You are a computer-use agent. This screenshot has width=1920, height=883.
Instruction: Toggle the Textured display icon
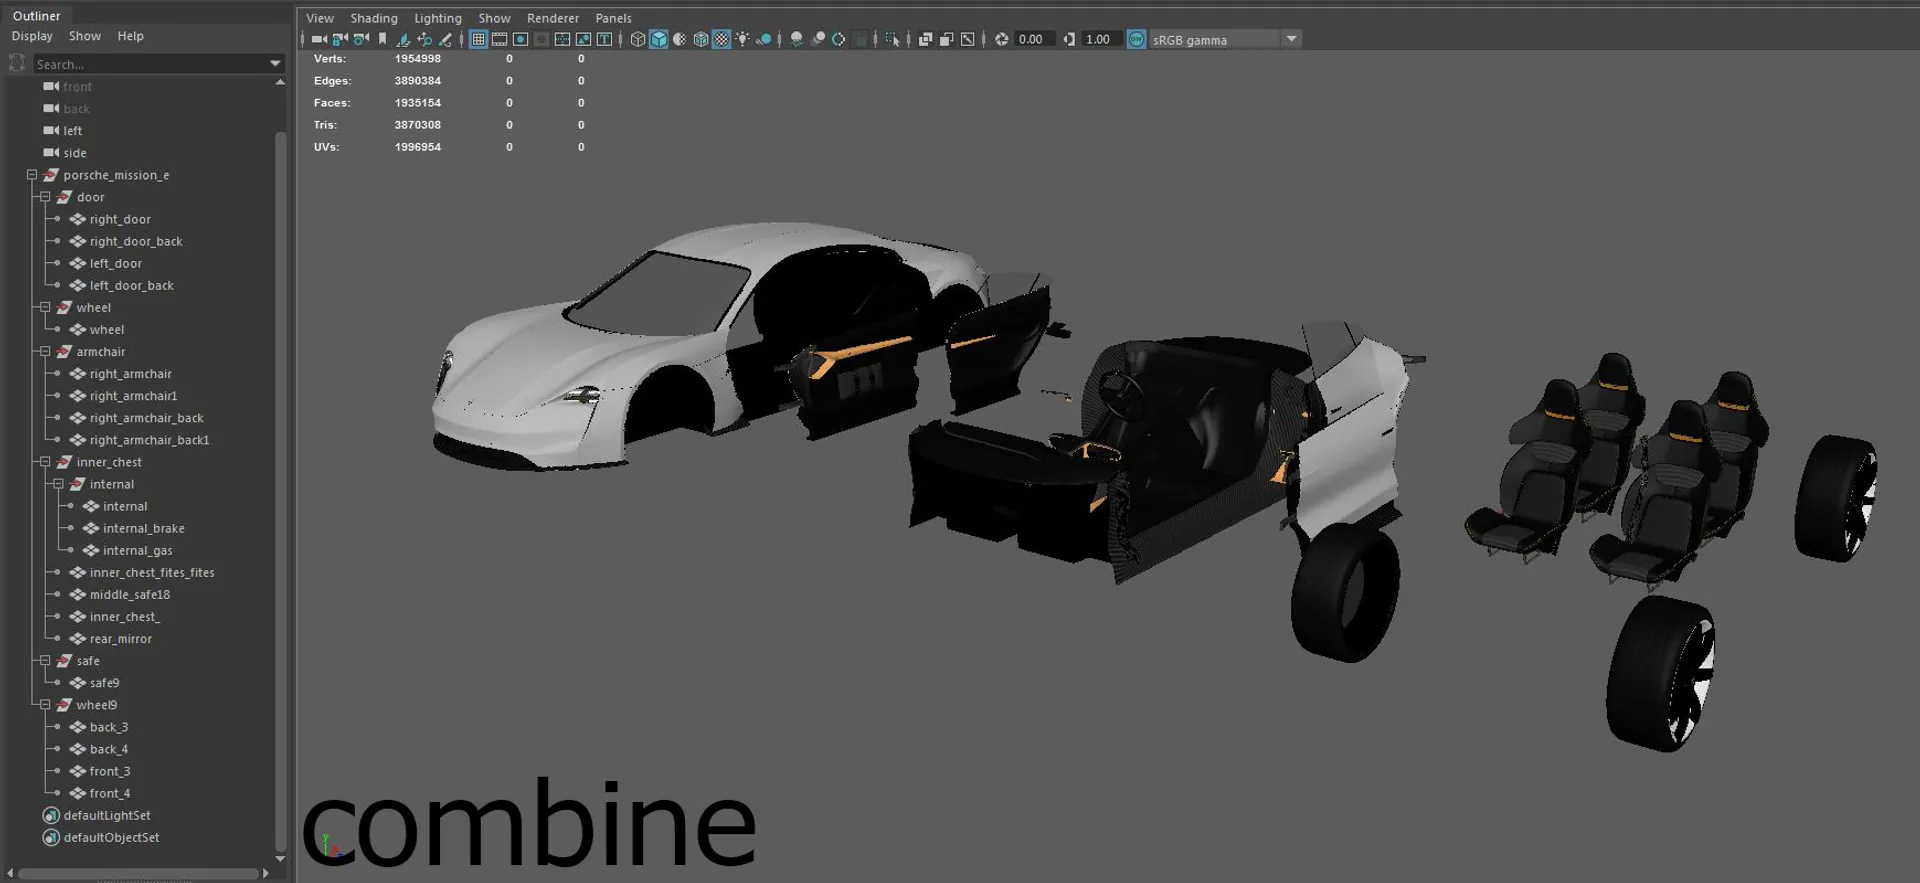pyautogui.click(x=721, y=39)
